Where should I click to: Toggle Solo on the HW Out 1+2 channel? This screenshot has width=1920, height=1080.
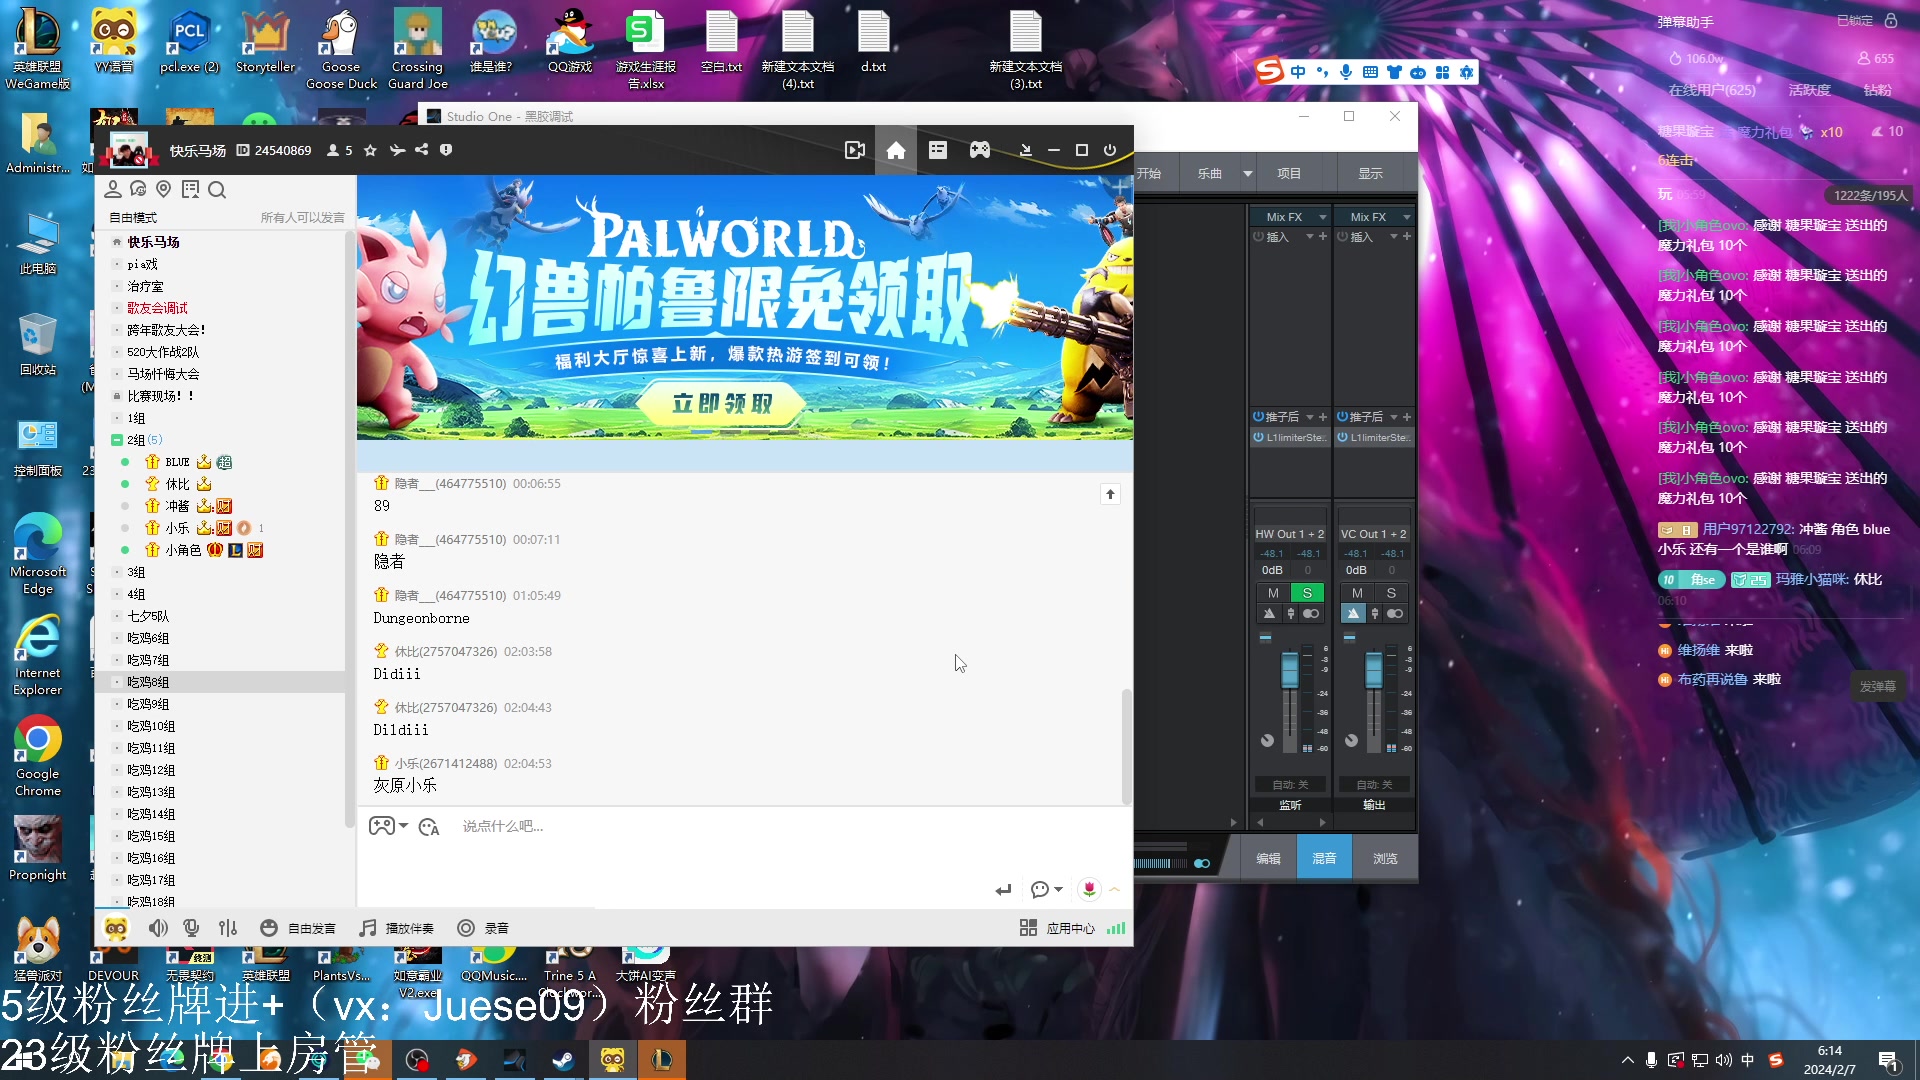1306,592
